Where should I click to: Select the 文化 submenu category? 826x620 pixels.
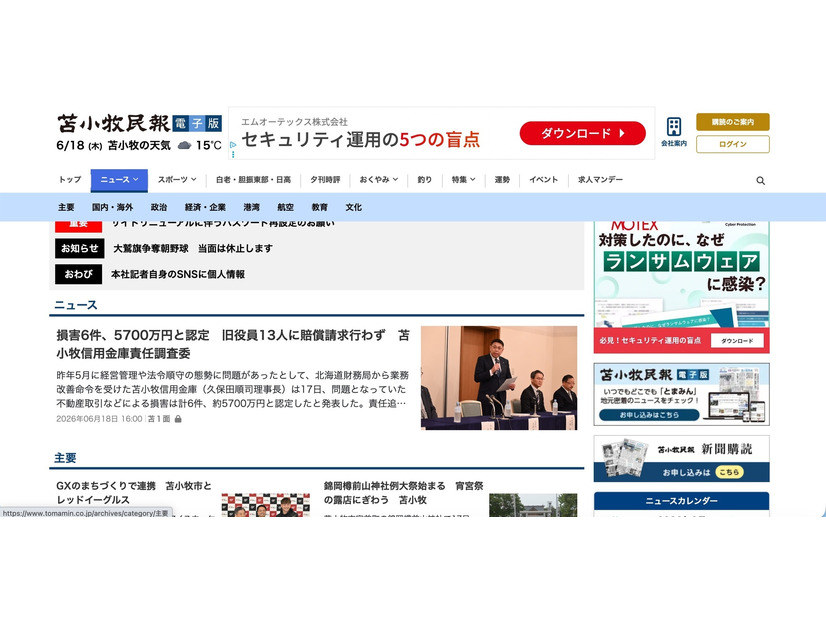[x=353, y=208]
